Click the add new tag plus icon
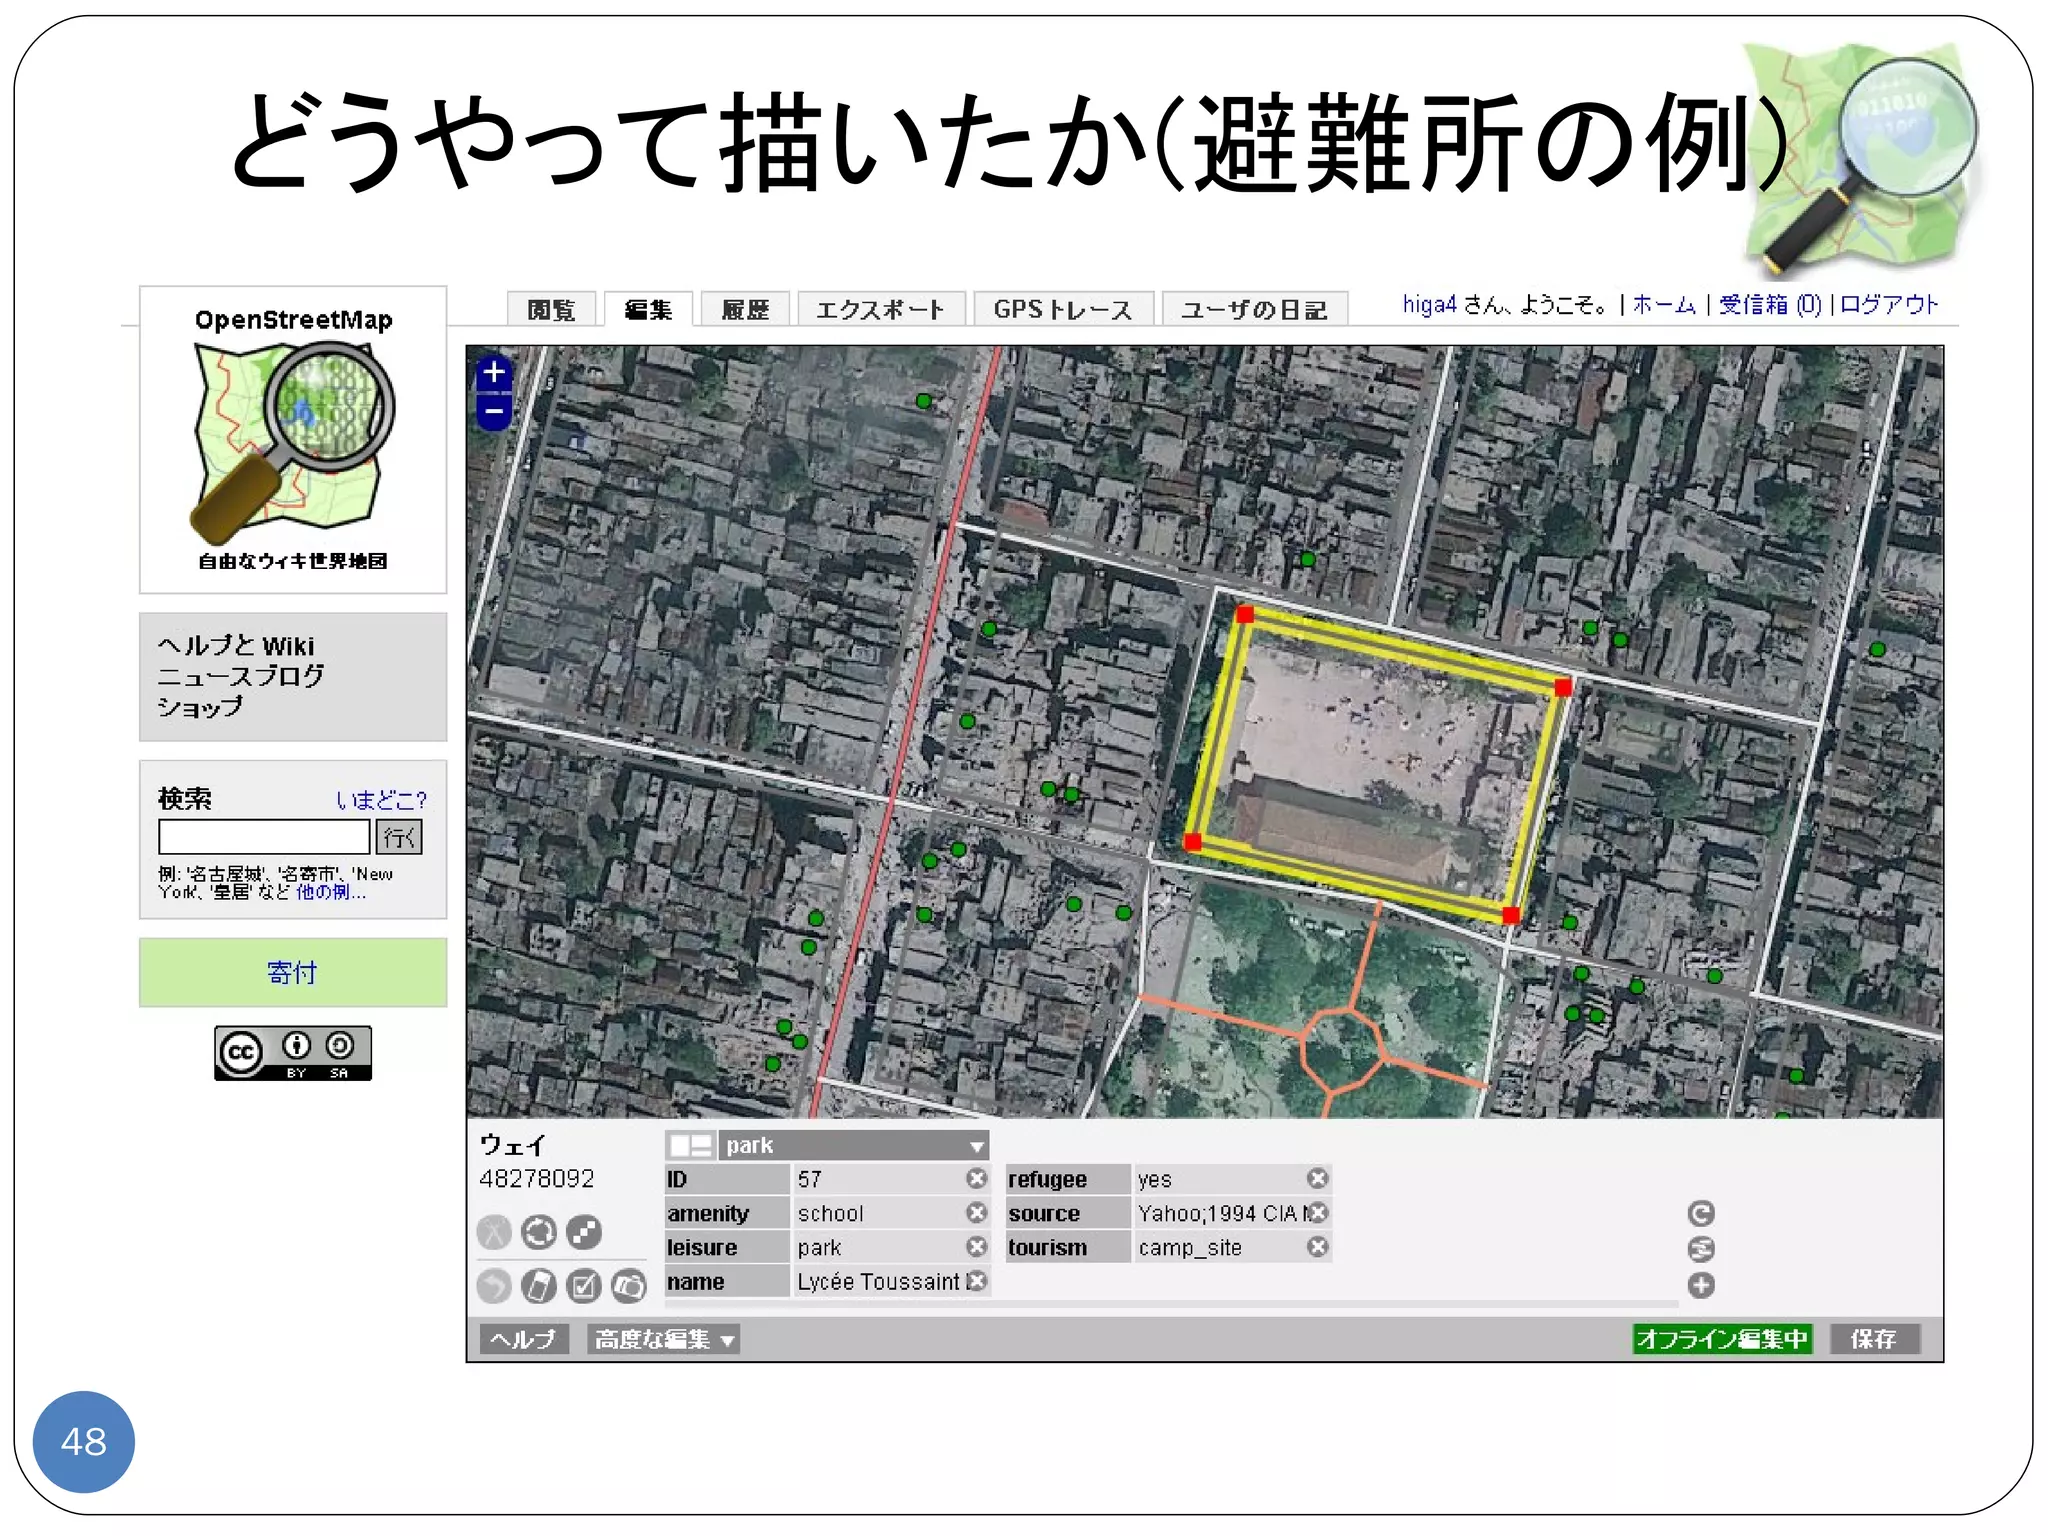 (x=1700, y=1285)
